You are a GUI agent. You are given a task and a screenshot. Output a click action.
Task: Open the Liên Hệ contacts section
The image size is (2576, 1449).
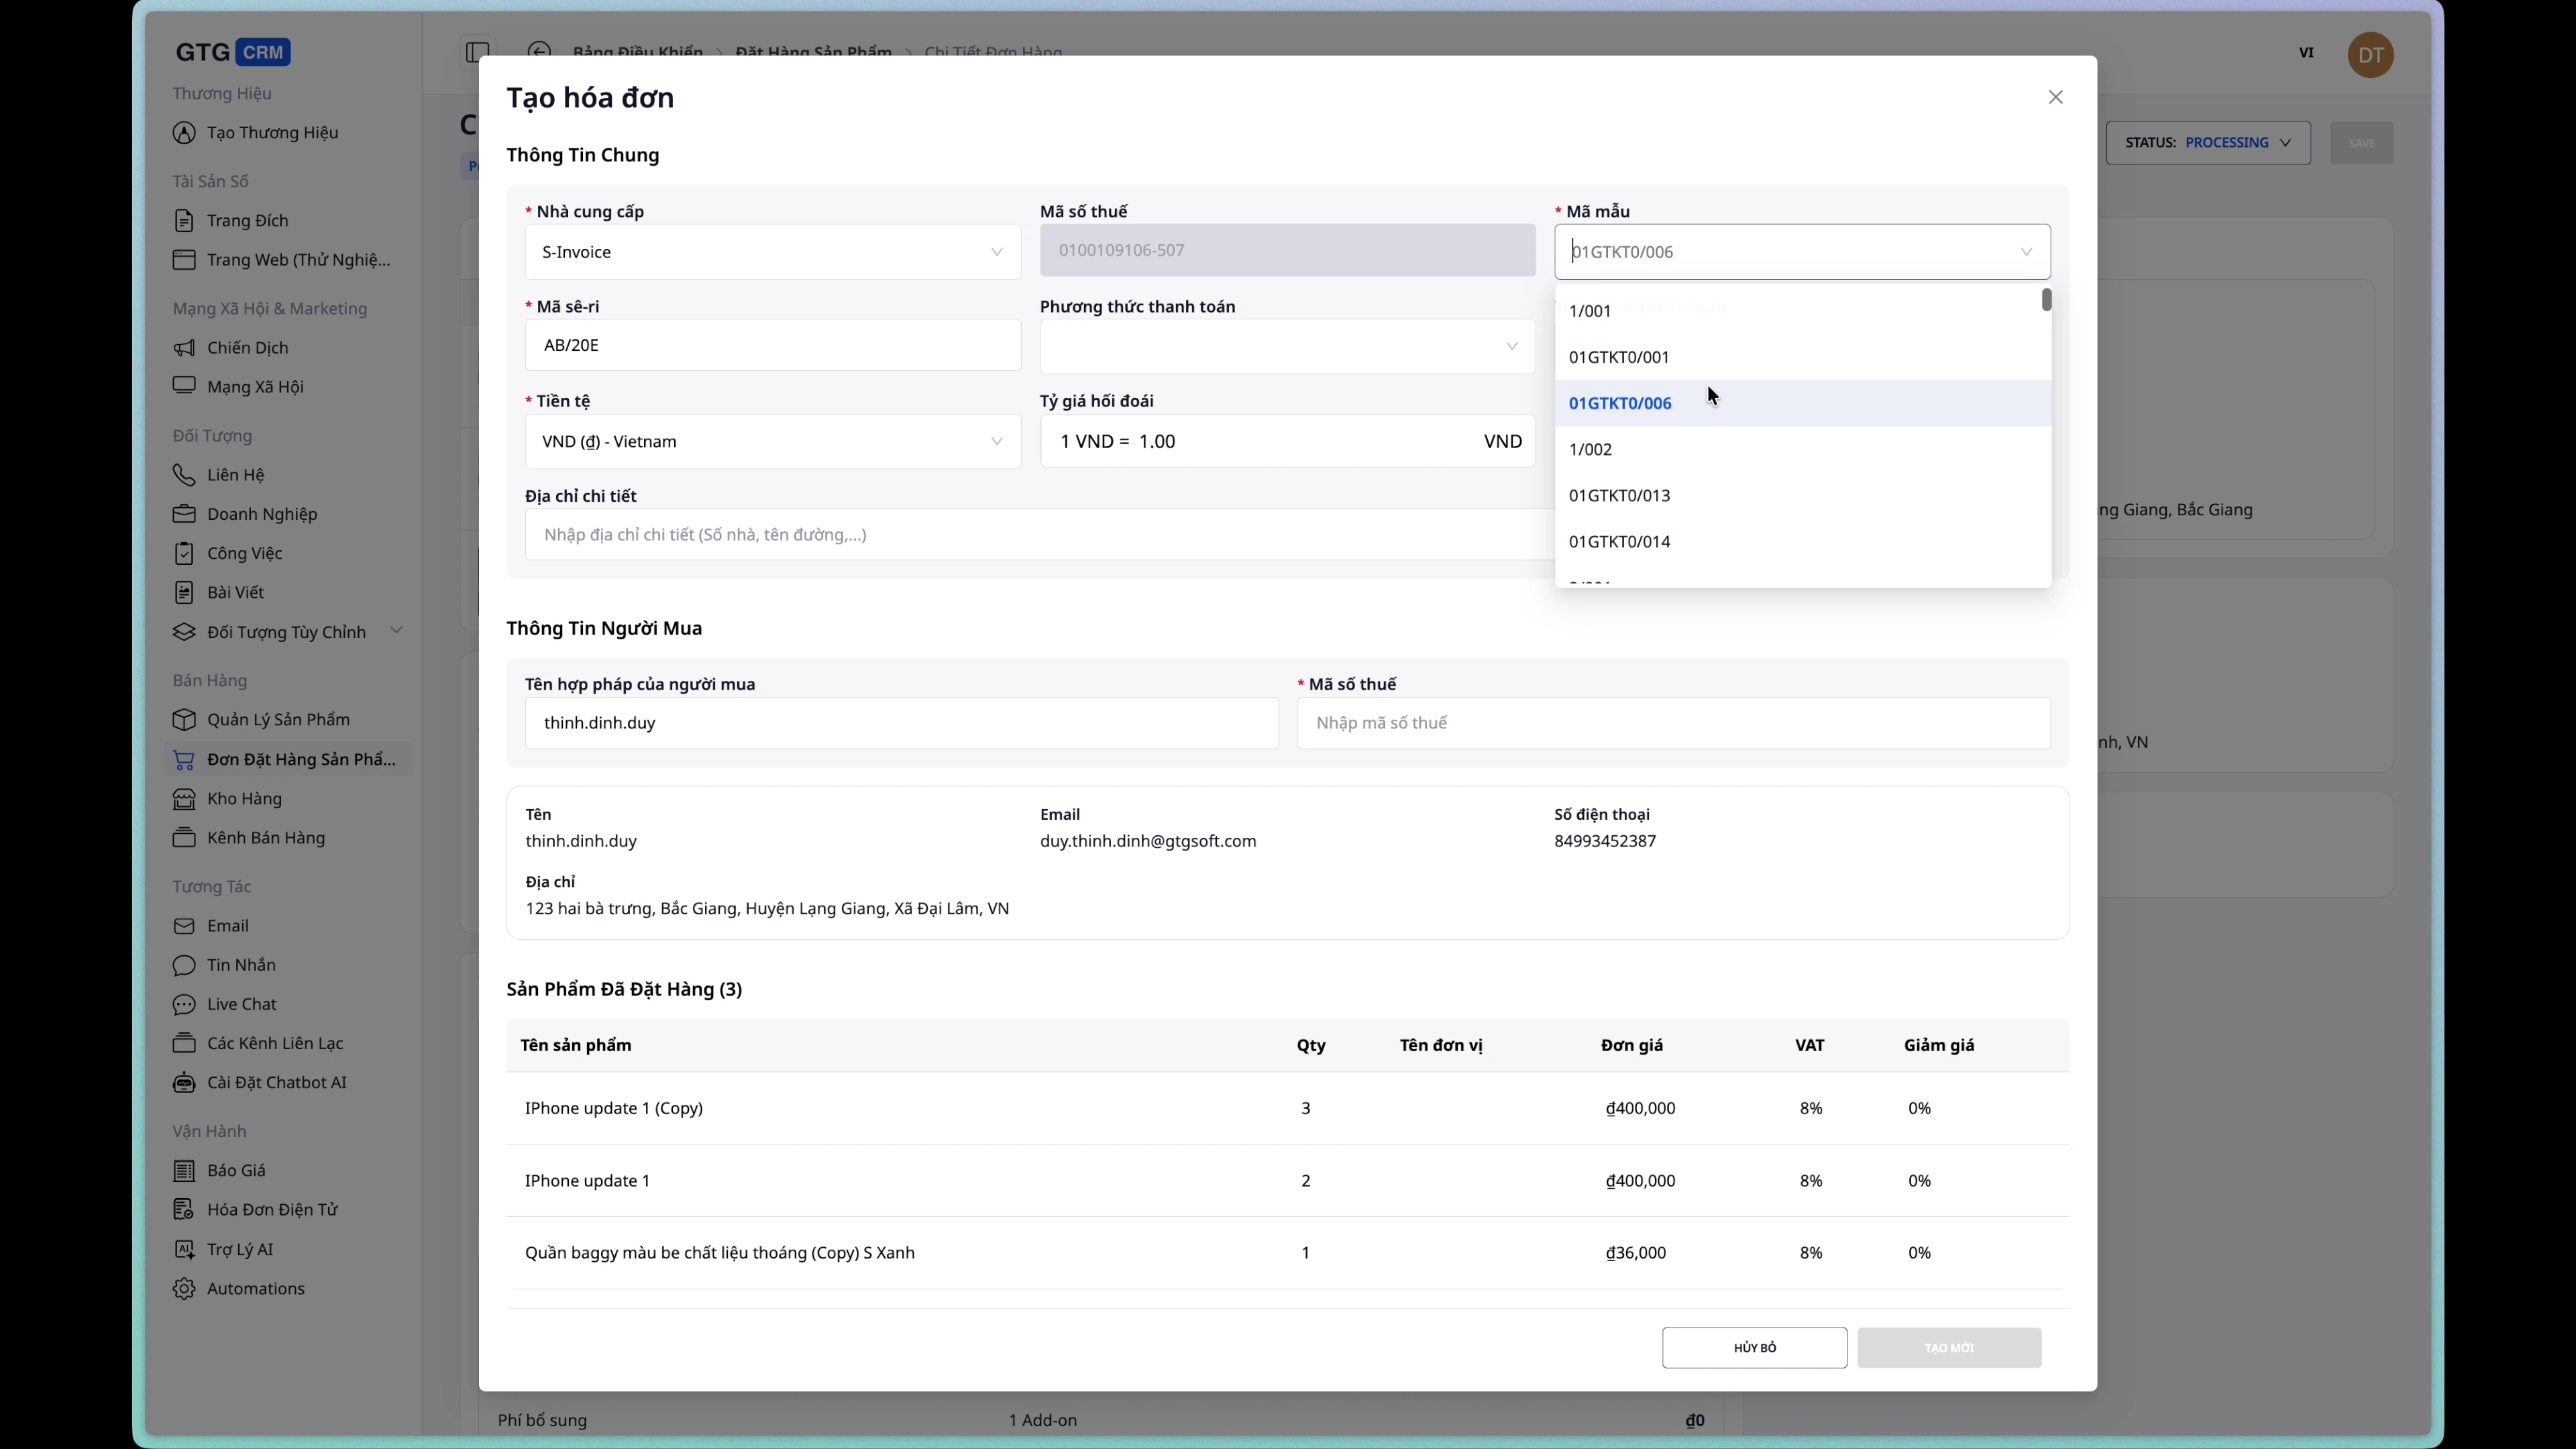(236, 474)
